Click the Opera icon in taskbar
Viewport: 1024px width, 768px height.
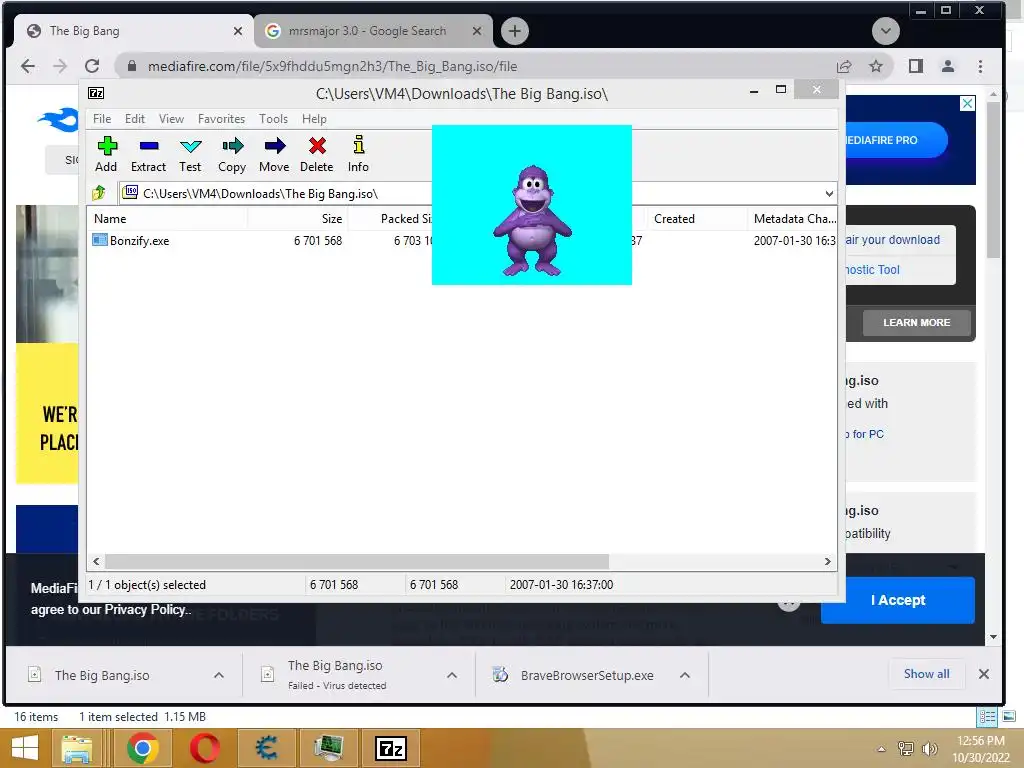click(204, 748)
